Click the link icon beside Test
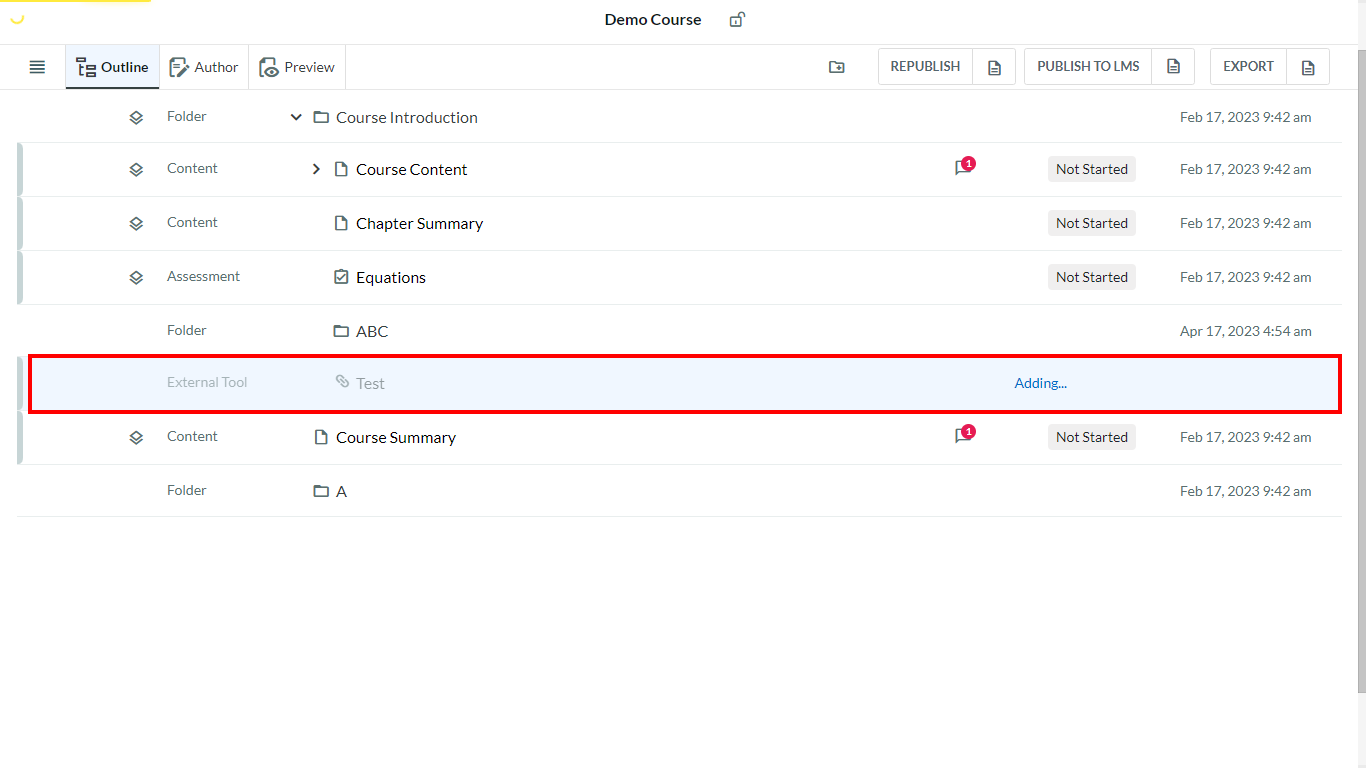Image resolution: width=1366 pixels, height=768 pixels. click(342, 382)
